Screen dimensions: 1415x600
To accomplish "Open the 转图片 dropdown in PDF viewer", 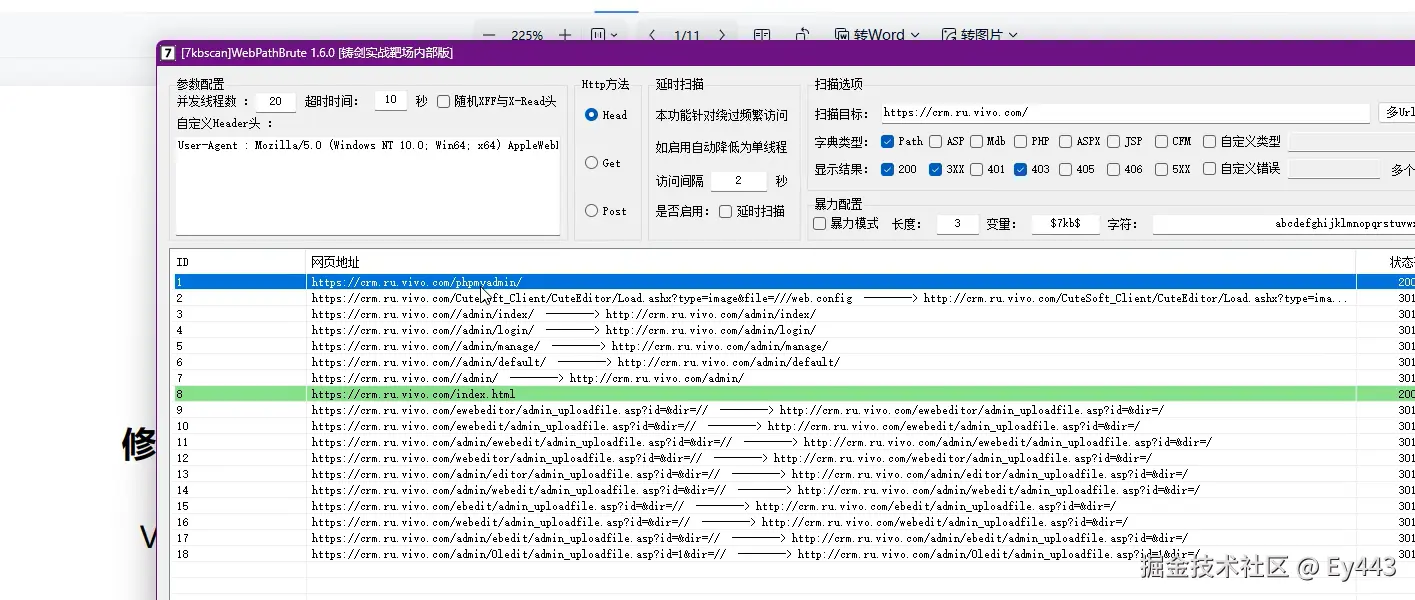I will click(x=980, y=35).
